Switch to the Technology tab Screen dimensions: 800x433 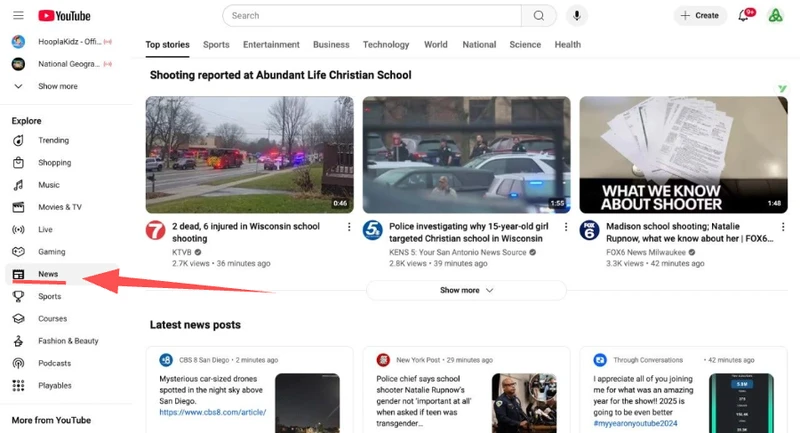(386, 45)
